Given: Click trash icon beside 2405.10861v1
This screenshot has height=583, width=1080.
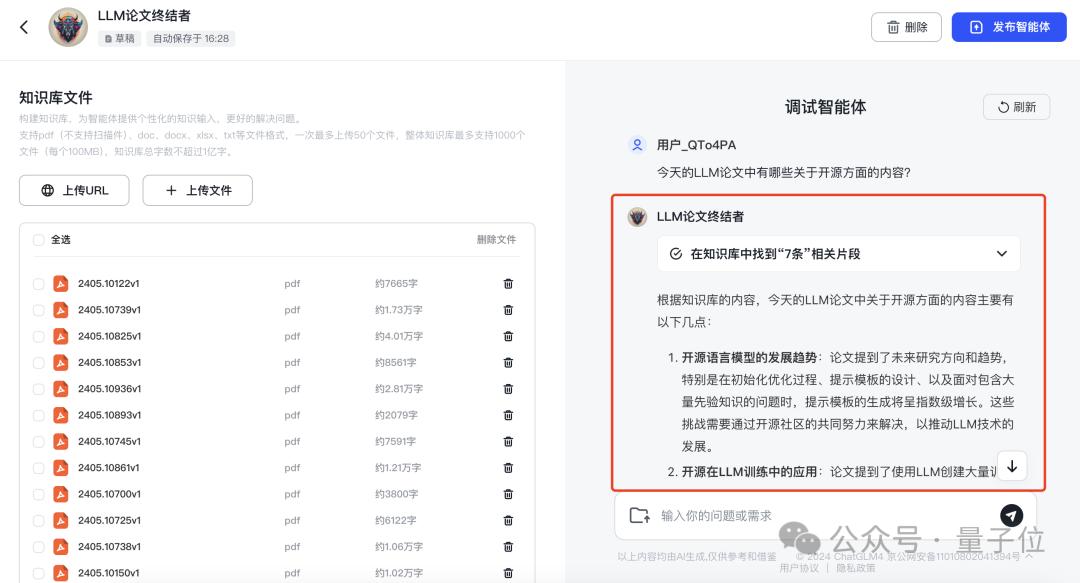Looking at the screenshot, I should 508,467.
